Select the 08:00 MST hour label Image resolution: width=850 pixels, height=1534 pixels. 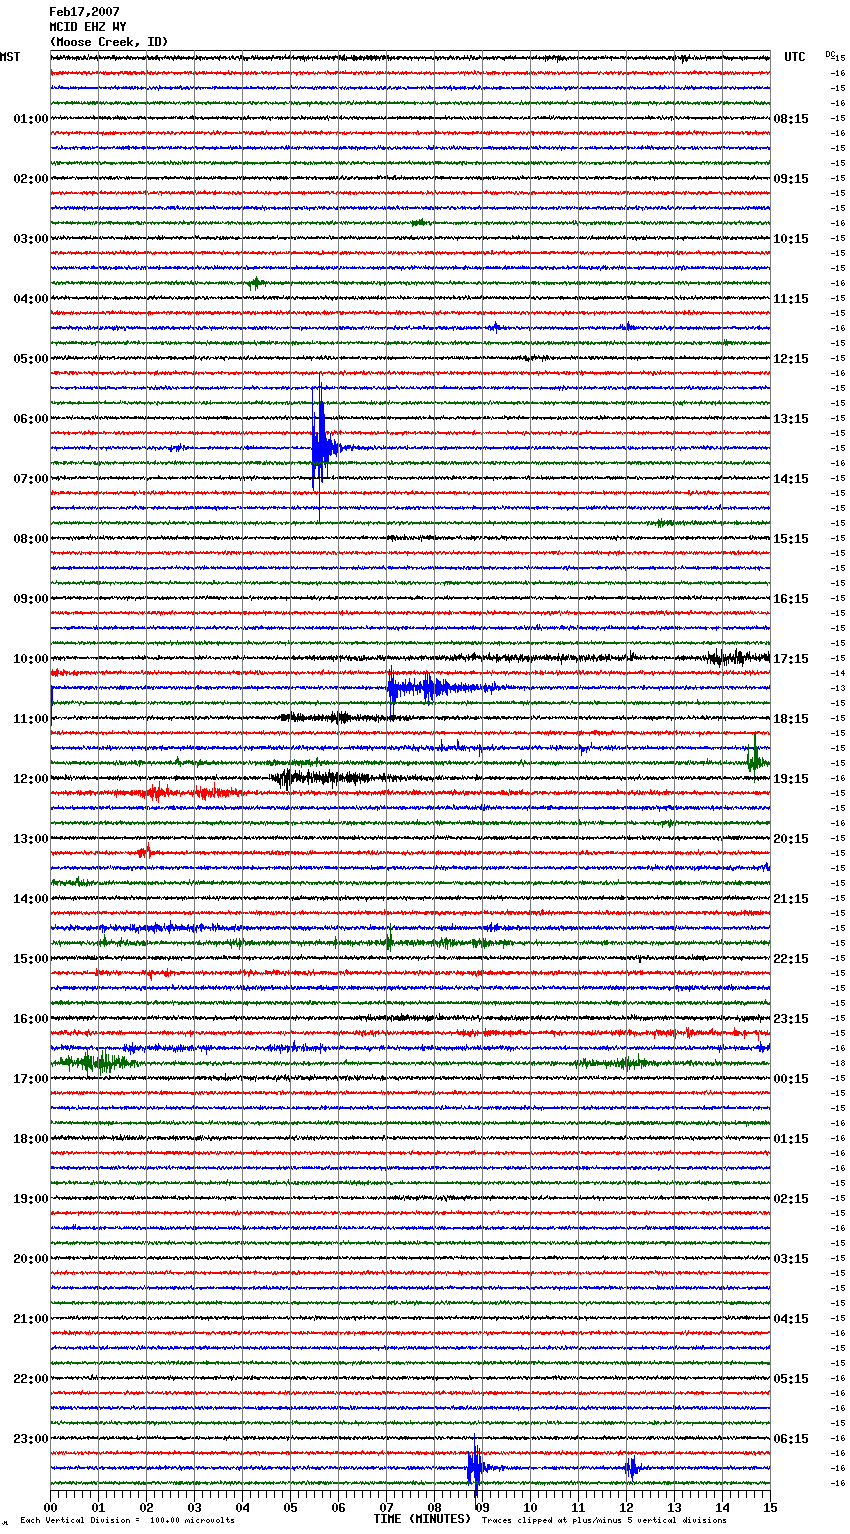click(31, 539)
